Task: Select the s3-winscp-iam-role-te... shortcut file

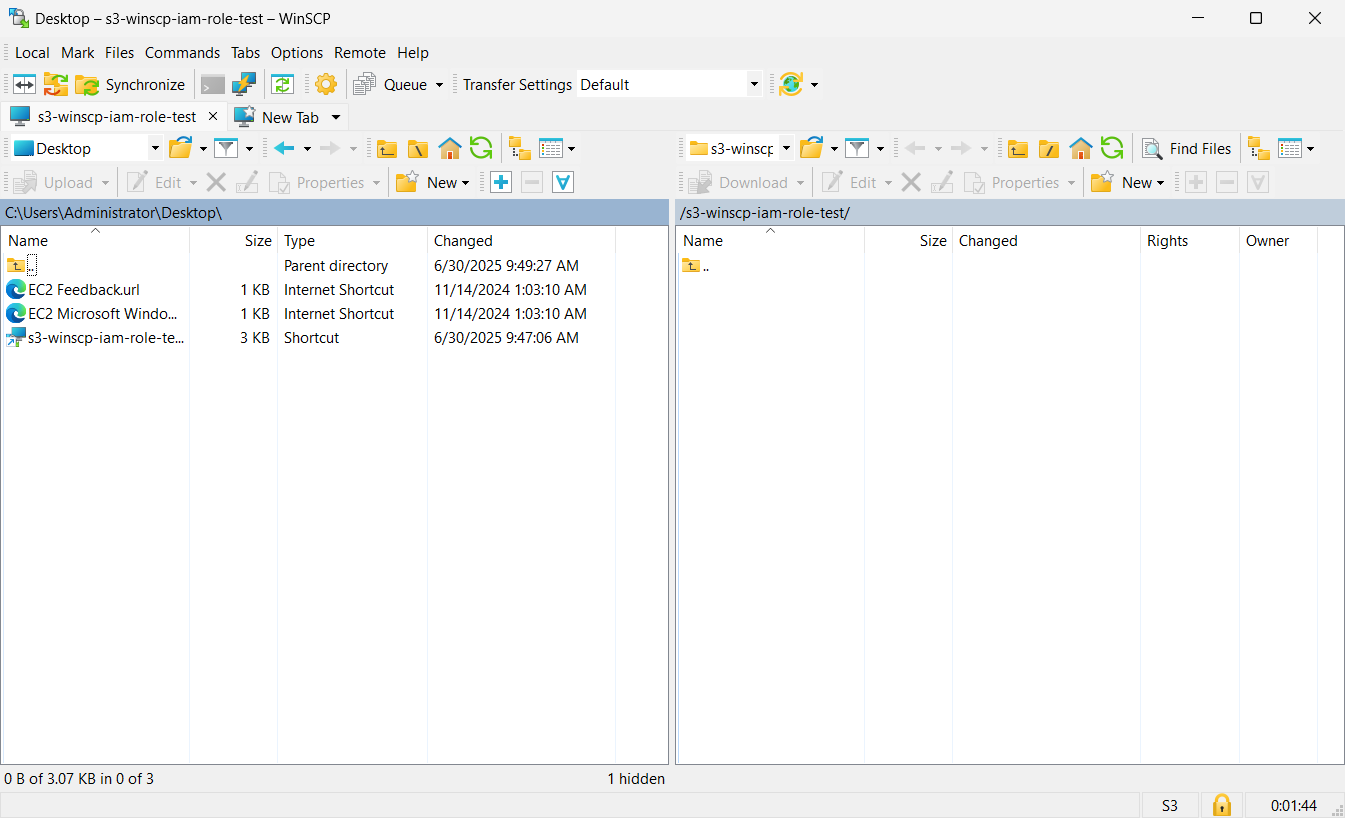Action: [95, 338]
